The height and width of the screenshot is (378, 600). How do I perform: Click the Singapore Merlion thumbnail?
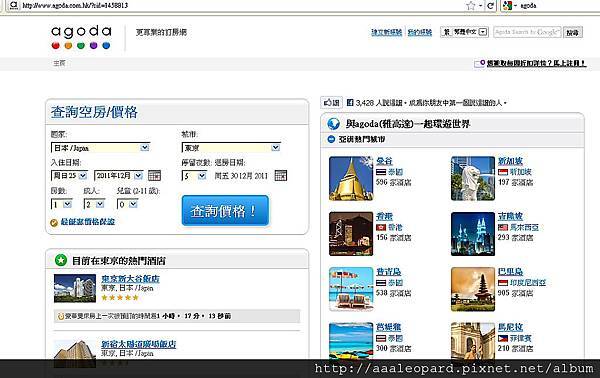(473, 178)
